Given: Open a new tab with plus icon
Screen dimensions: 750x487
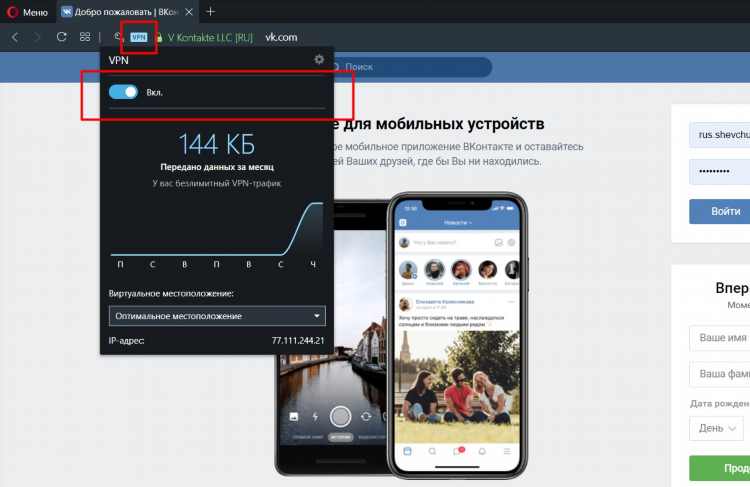Looking at the screenshot, I should pos(210,11).
